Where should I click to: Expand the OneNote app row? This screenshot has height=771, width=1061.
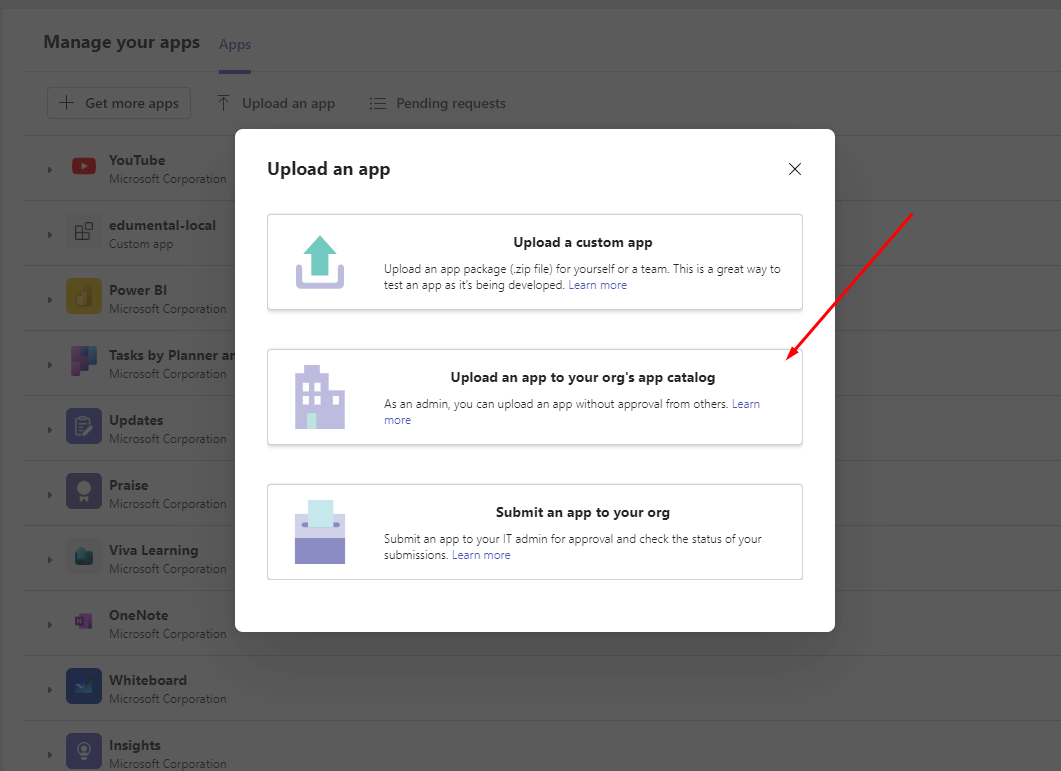point(49,624)
